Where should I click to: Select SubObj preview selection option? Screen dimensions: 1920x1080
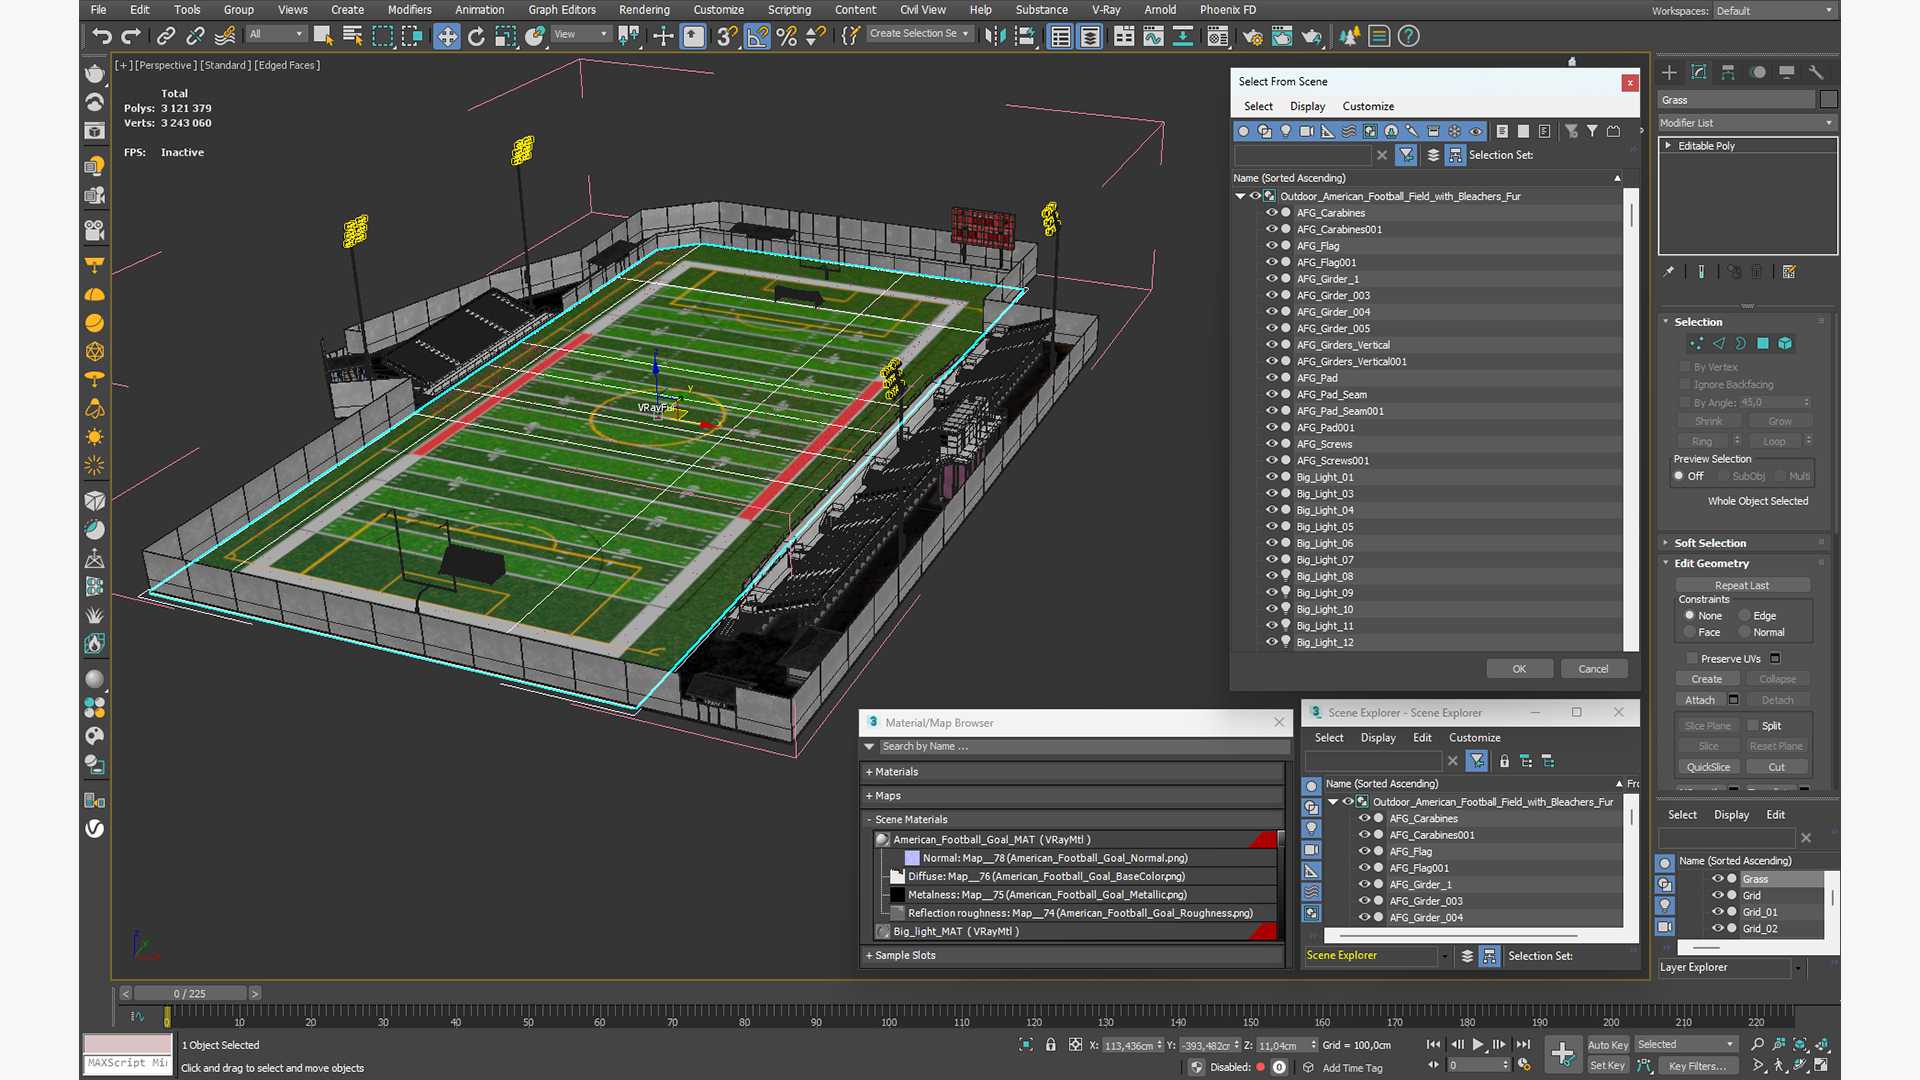pyautogui.click(x=1724, y=476)
